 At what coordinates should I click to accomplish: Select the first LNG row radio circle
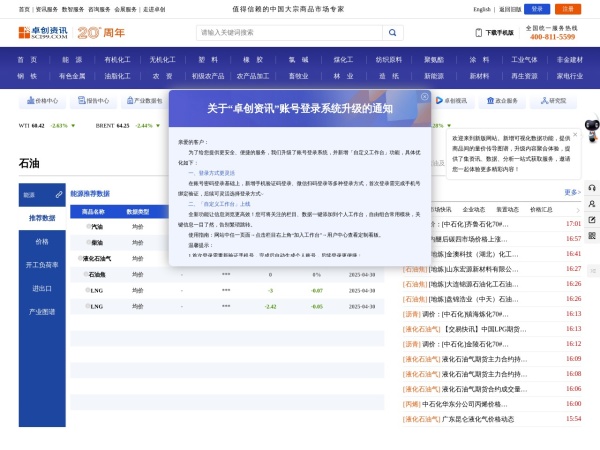88,290
